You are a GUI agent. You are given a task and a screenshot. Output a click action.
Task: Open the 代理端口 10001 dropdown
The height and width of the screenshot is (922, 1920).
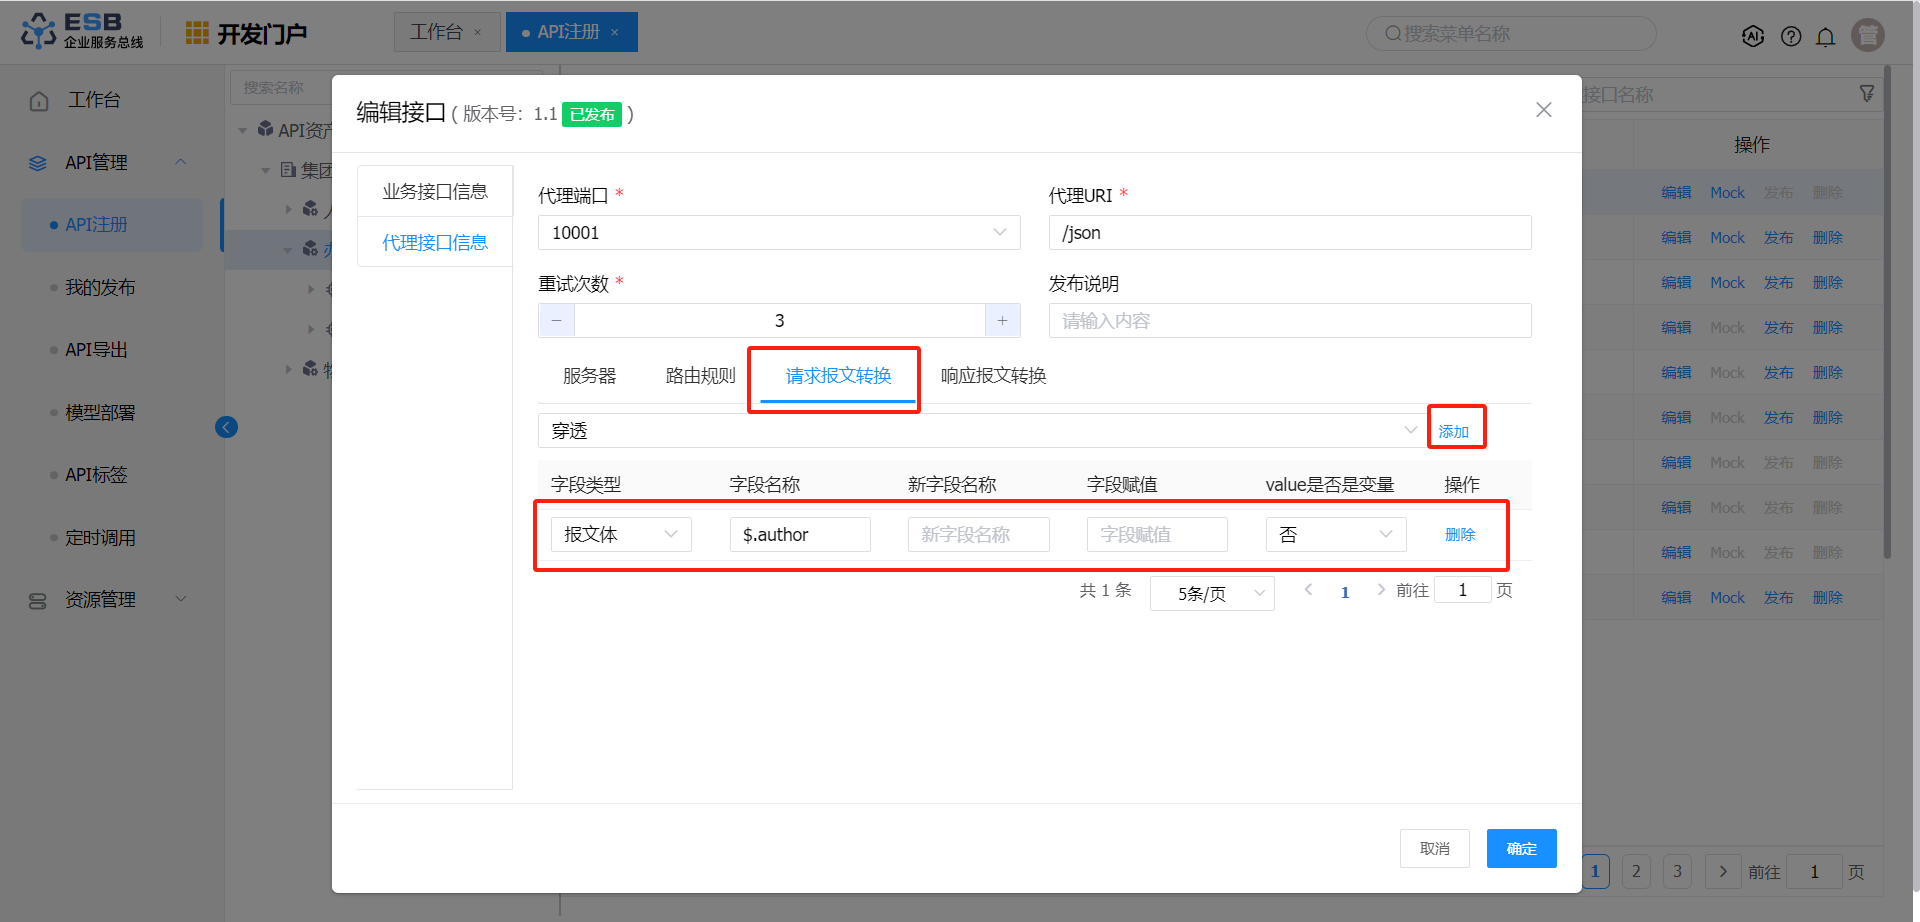click(778, 233)
